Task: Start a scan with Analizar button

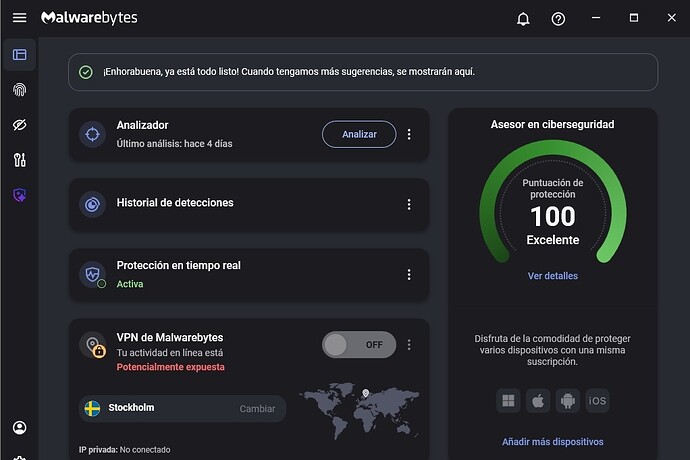Action: coord(359,134)
